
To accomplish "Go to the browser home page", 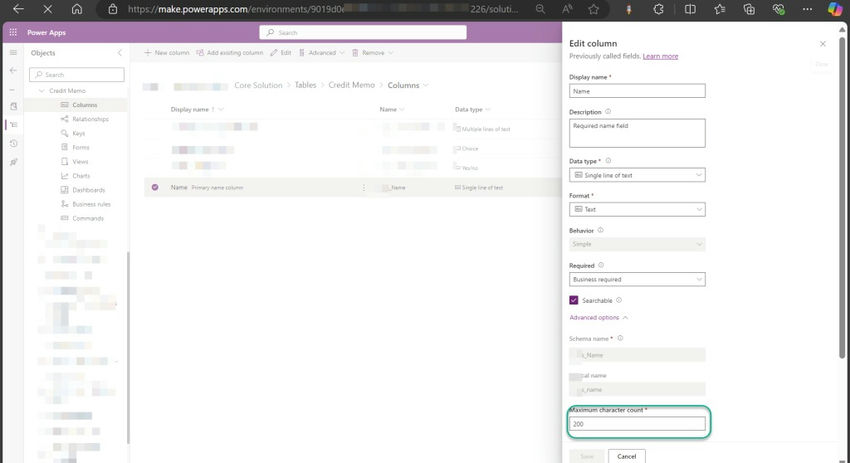I will pos(77,9).
